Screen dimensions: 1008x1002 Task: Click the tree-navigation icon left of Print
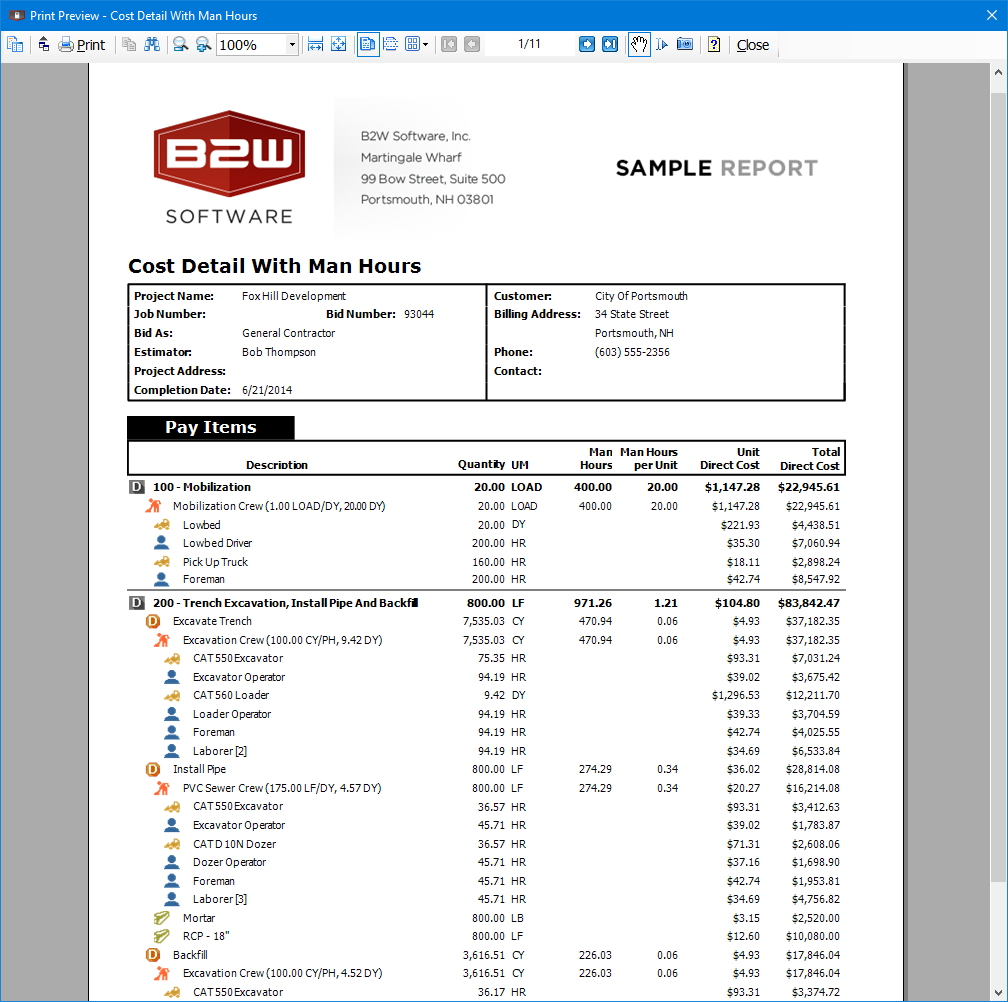pos(44,44)
